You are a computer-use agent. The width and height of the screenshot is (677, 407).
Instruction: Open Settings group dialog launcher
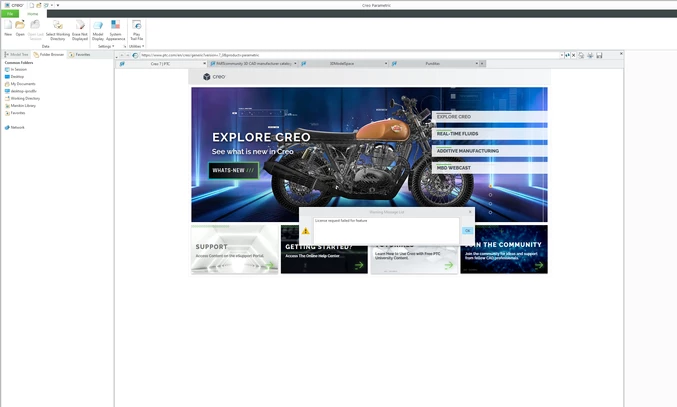pos(125,46)
